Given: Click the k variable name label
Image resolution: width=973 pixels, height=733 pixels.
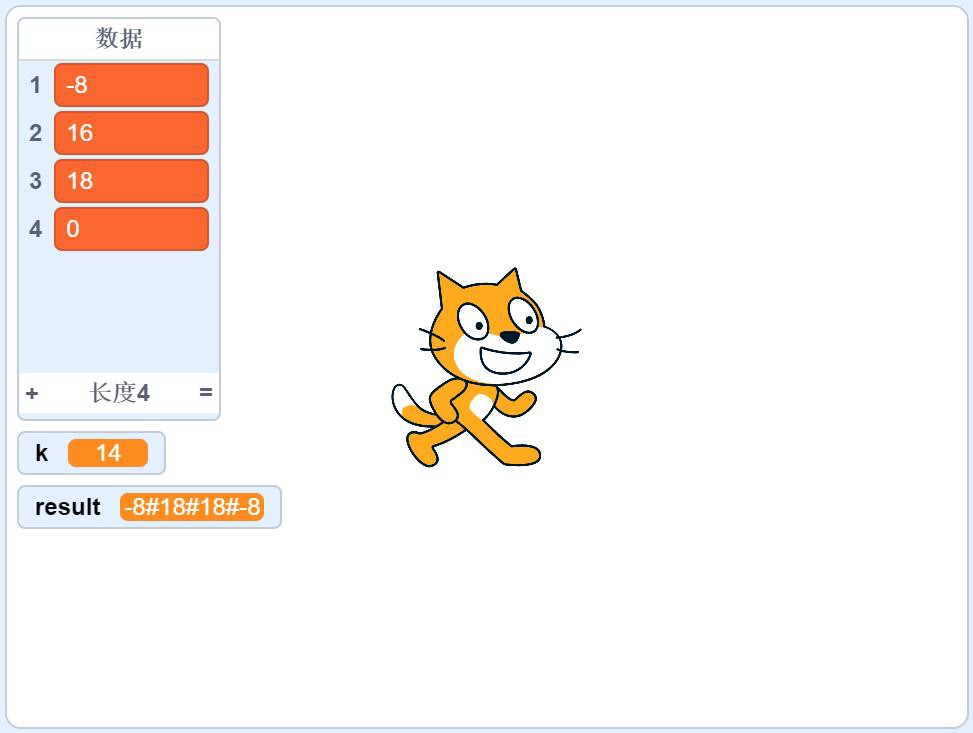Looking at the screenshot, I should [42, 453].
